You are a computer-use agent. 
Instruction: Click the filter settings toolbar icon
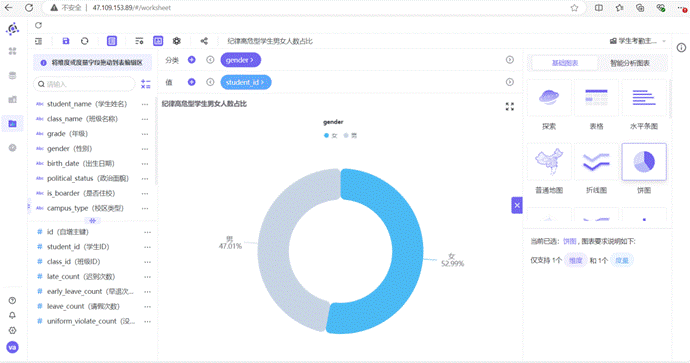point(139,41)
